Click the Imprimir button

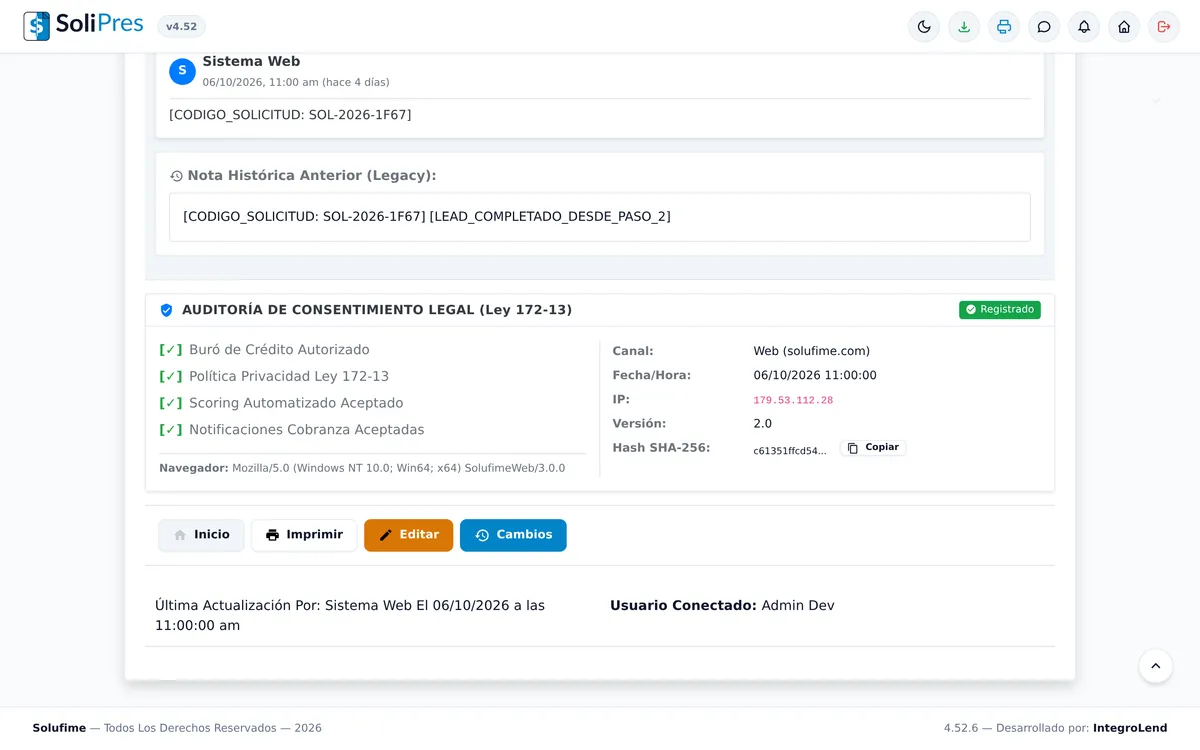pyautogui.click(x=304, y=535)
